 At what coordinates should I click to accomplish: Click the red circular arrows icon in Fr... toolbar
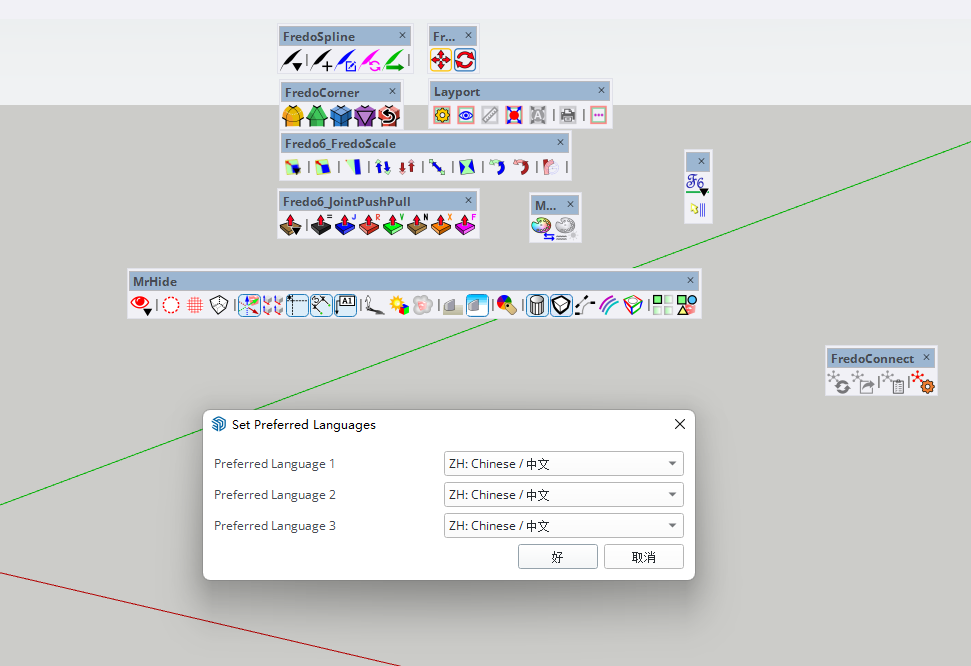tap(465, 61)
